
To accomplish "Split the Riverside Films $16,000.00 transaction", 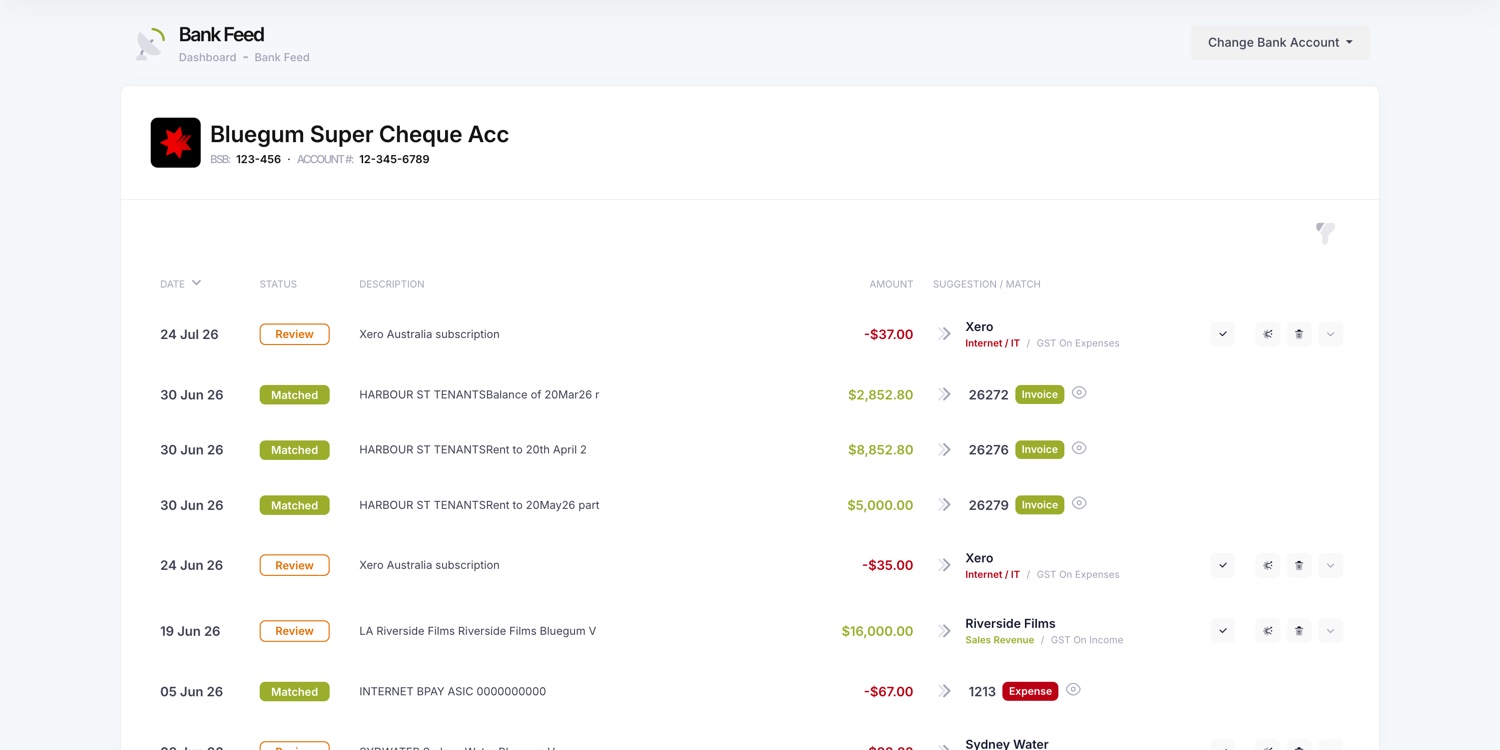I will click(x=1267, y=631).
